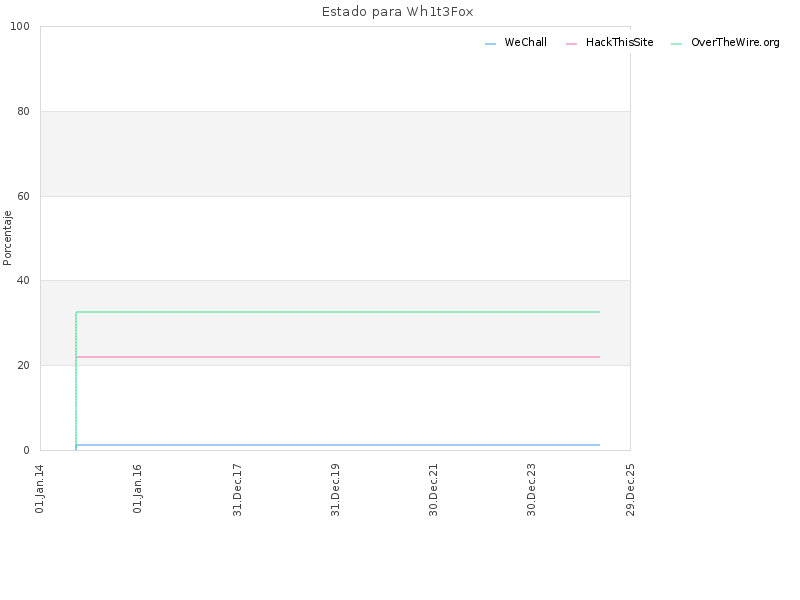Select the blue WeChall data line
Image resolution: width=800 pixels, height=600 pixels.
click(x=338, y=445)
